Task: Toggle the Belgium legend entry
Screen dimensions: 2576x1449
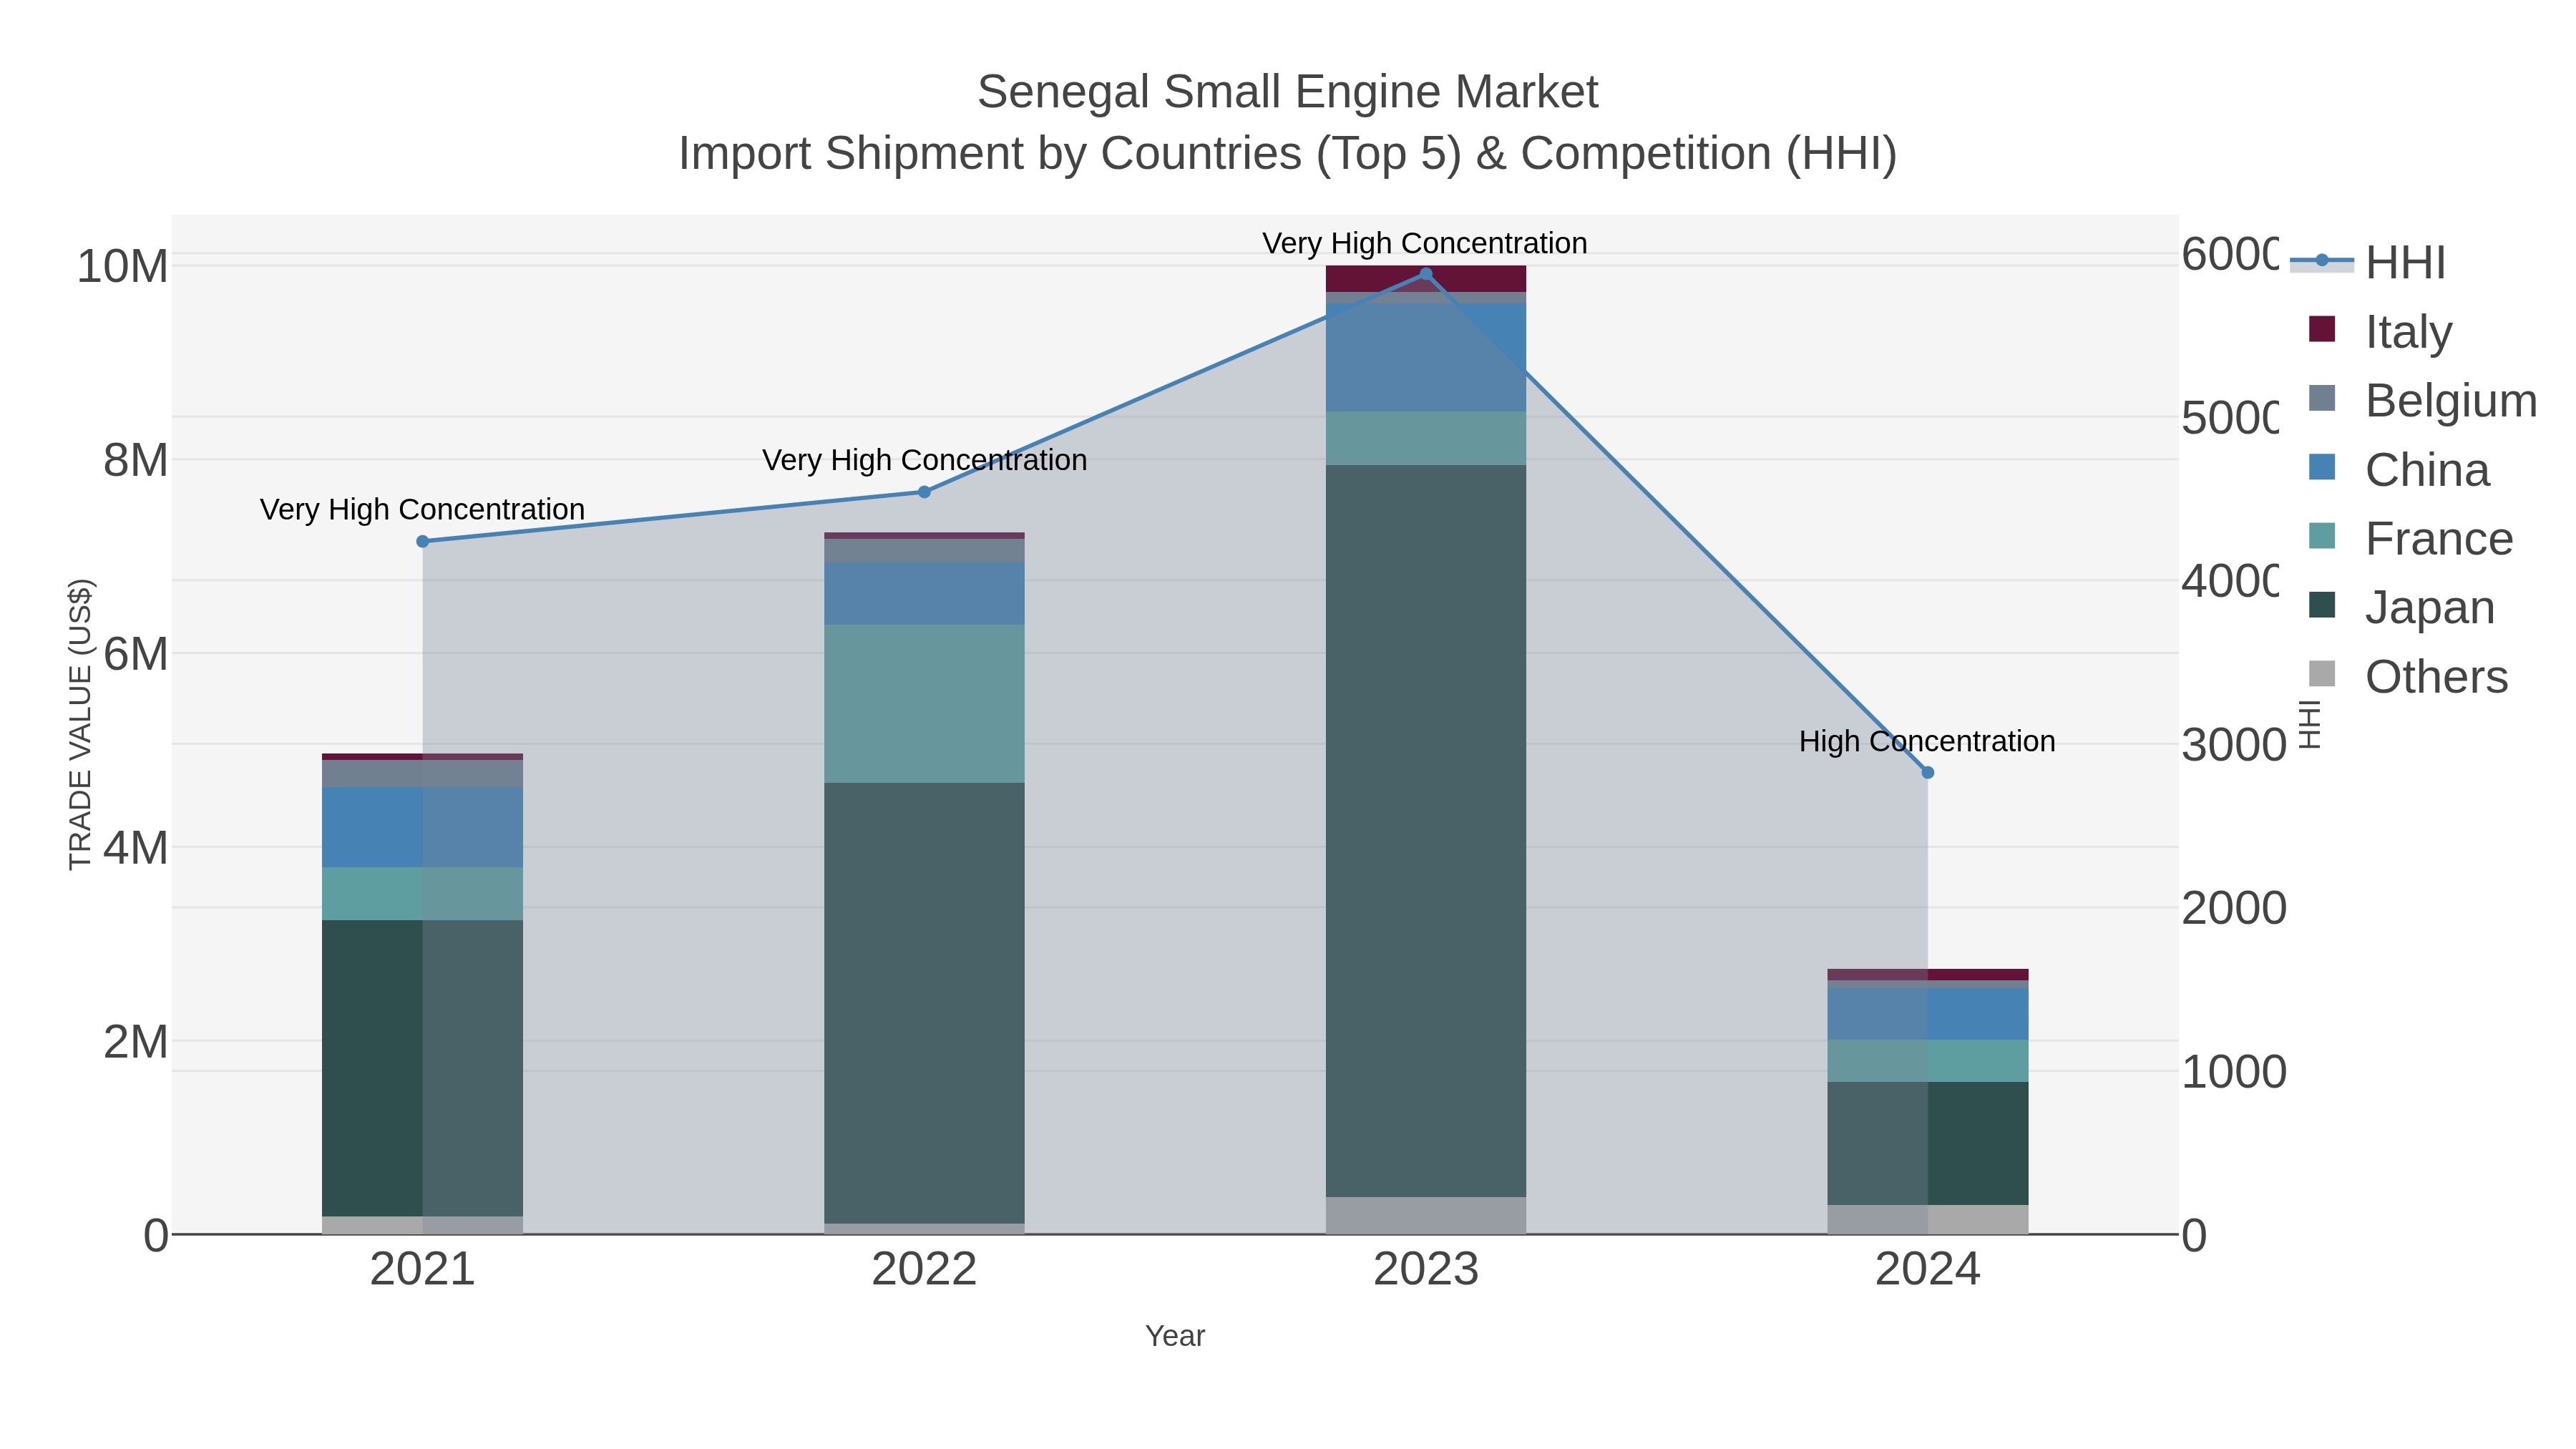Action: (2422, 400)
